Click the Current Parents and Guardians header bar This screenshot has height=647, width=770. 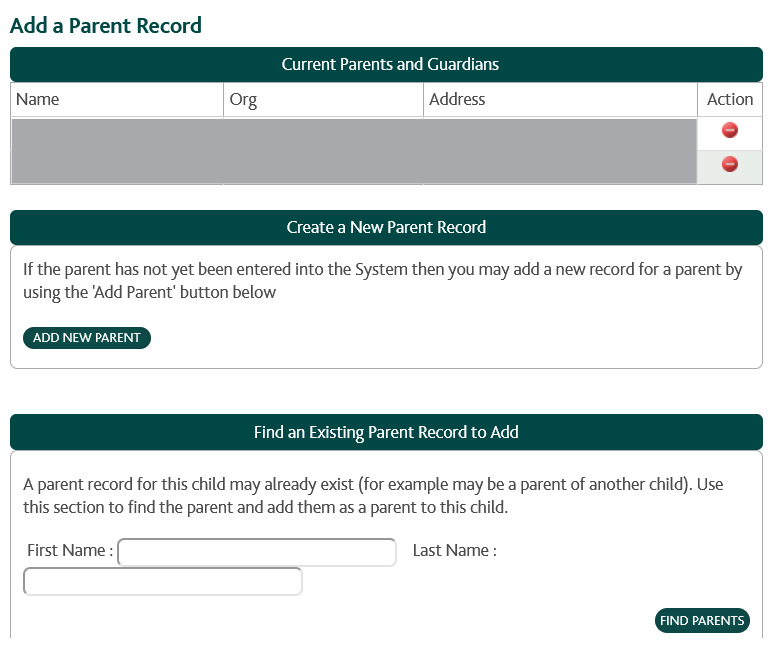(x=386, y=64)
